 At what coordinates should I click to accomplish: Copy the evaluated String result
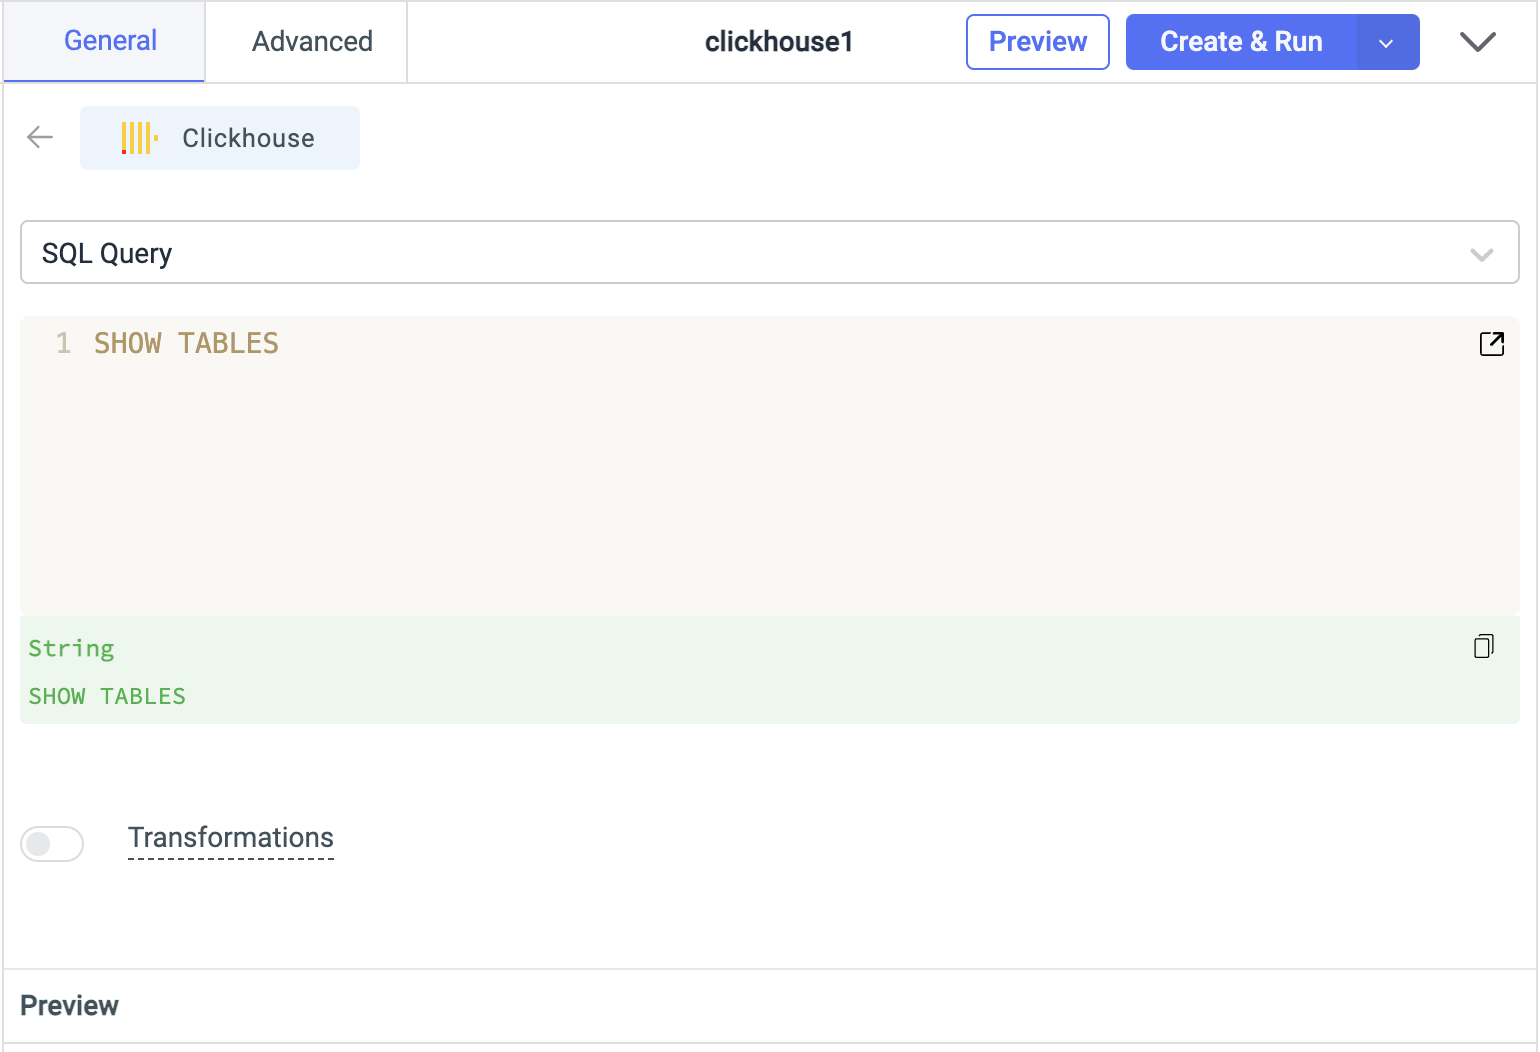(1483, 647)
